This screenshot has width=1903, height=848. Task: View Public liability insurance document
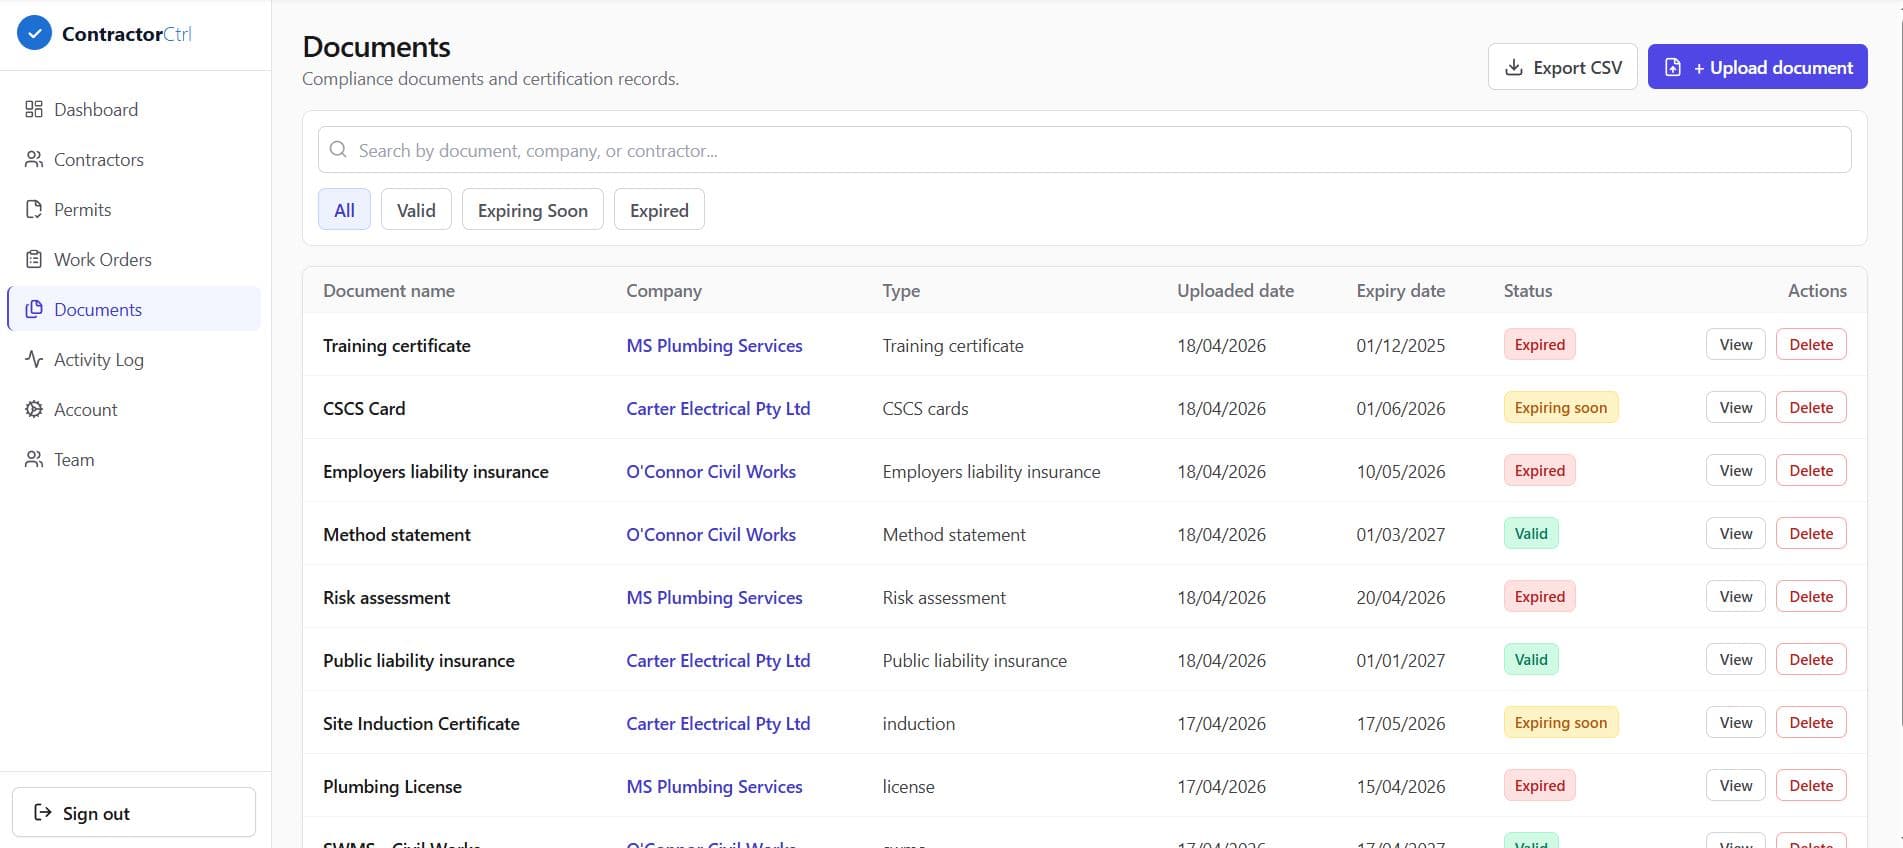tap(1736, 659)
